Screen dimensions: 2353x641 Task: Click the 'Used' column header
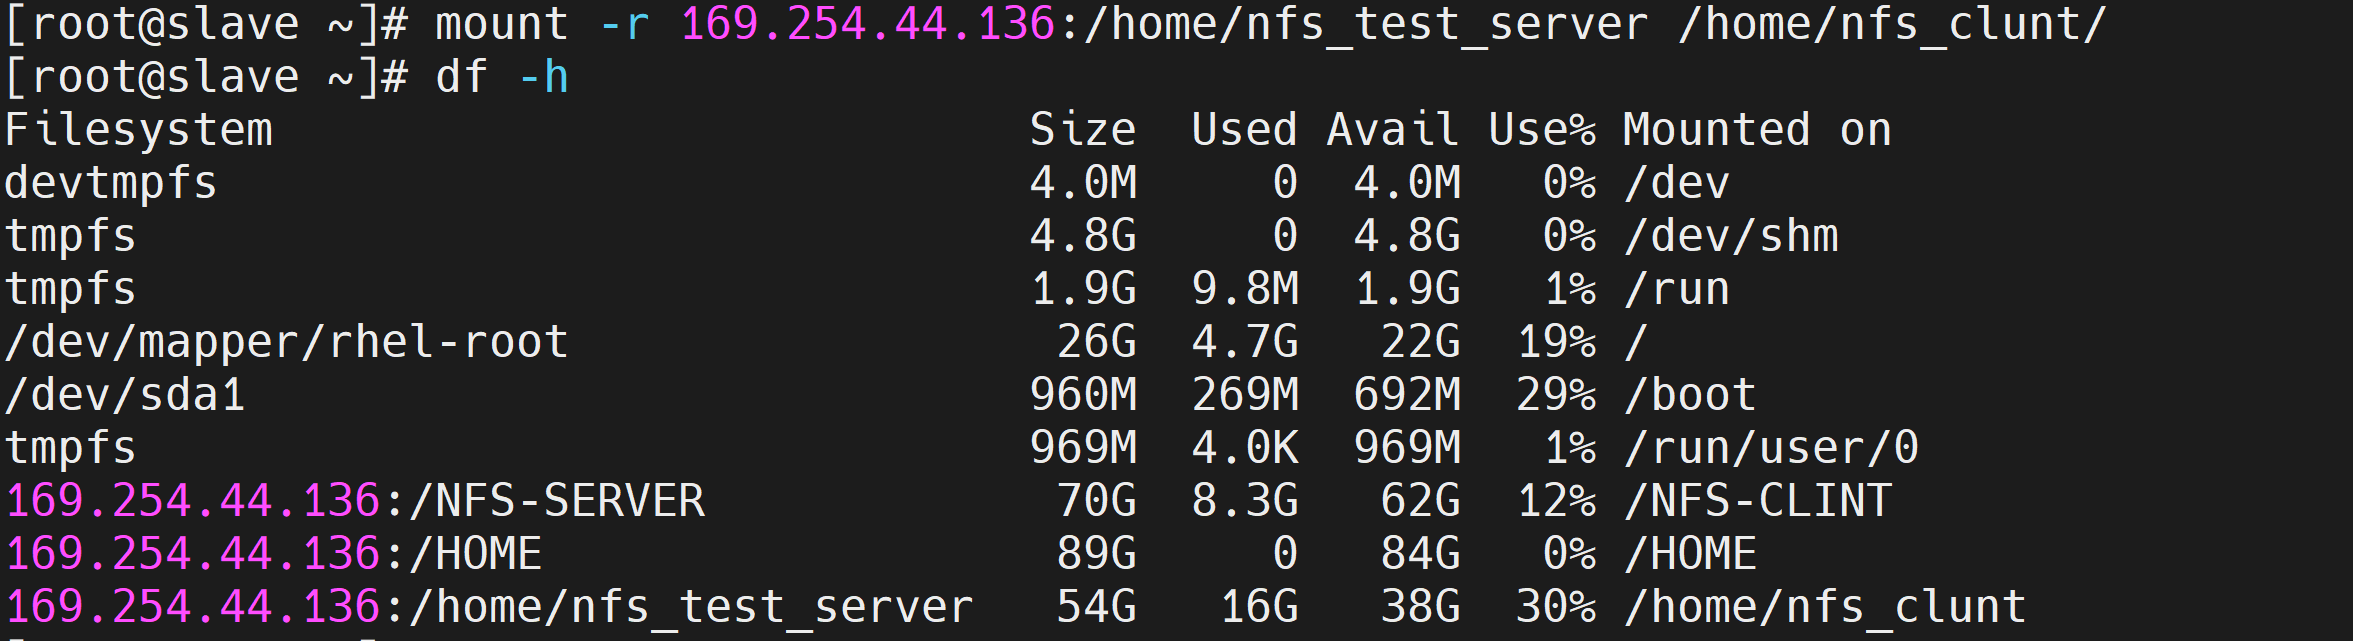pos(1245,130)
